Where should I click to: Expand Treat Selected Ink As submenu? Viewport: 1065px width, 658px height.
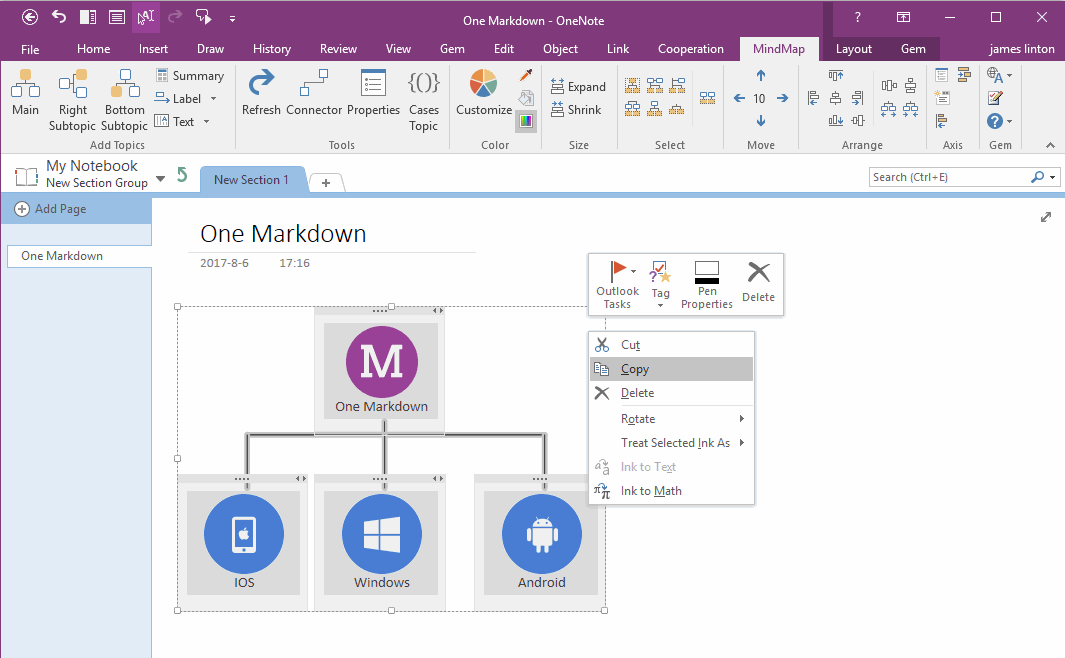(x=742, y=443)
